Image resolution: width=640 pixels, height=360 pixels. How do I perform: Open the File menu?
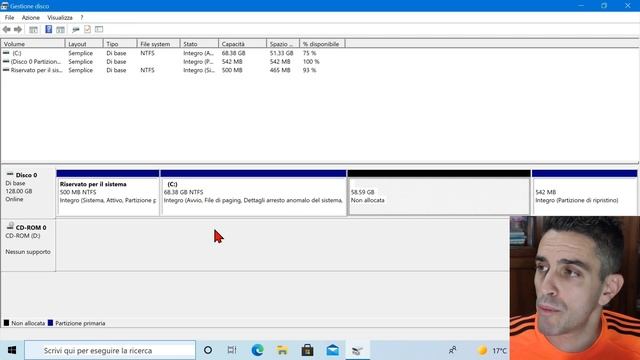click(x=9, y=18)
